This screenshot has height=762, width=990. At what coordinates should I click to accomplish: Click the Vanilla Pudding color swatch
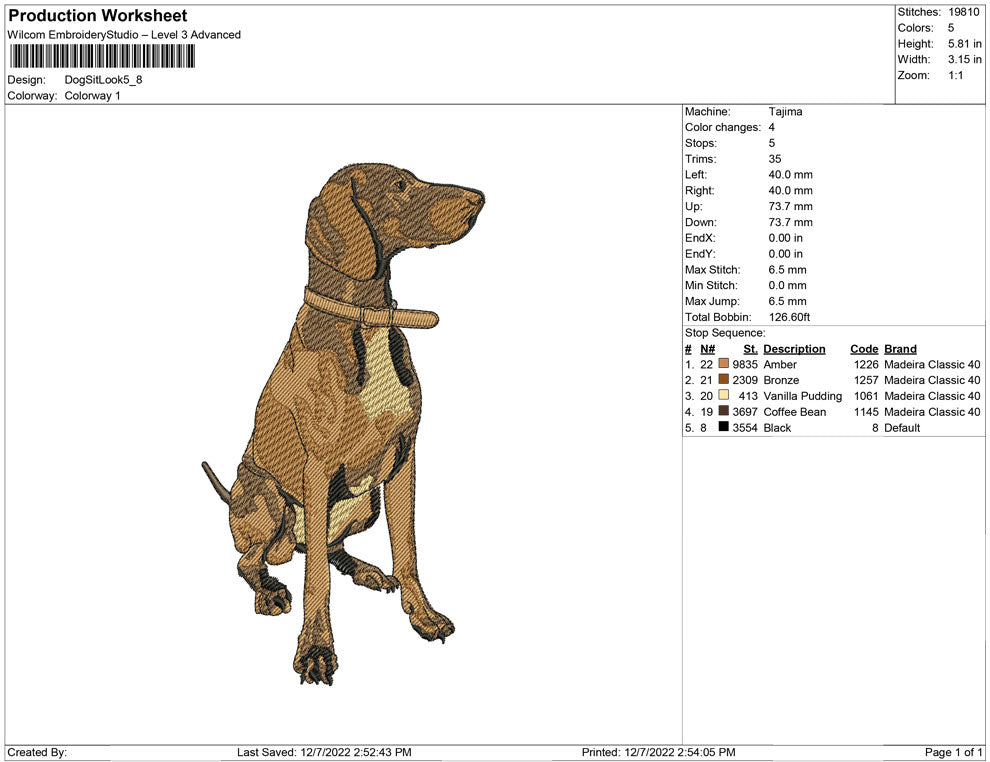724,395
